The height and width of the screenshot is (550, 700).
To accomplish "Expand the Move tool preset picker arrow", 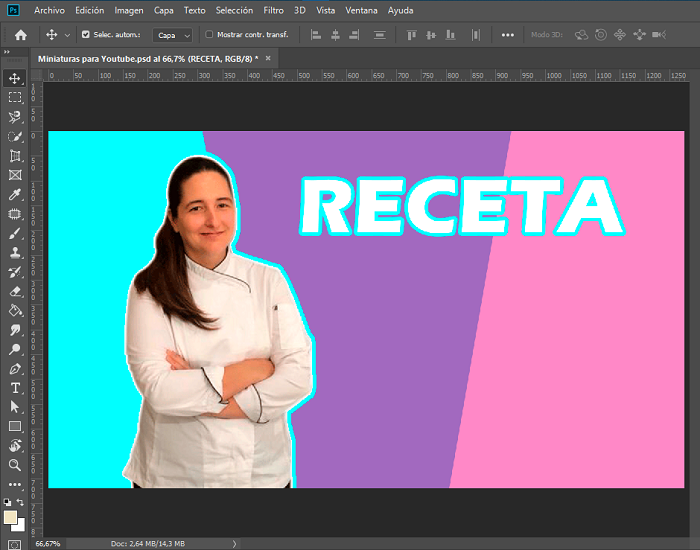I will [x=67, y=35].
